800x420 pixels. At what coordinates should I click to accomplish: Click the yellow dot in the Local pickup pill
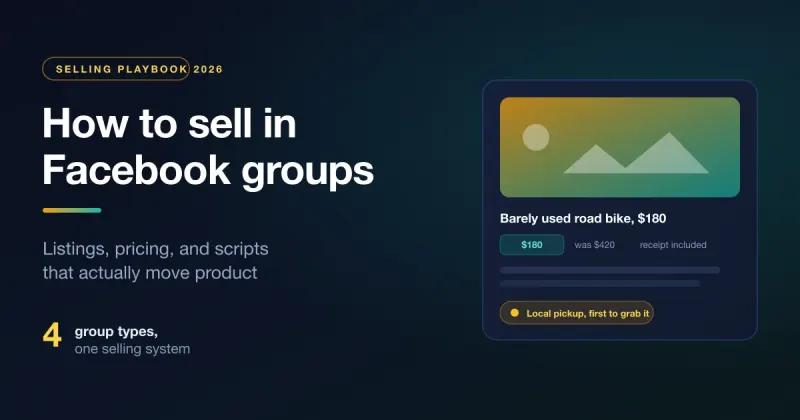click(515, 313)
